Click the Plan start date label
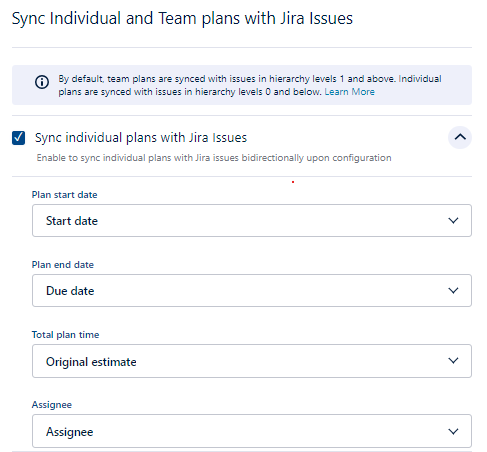This screenshot has height=452, width=487. pos(64,195)
